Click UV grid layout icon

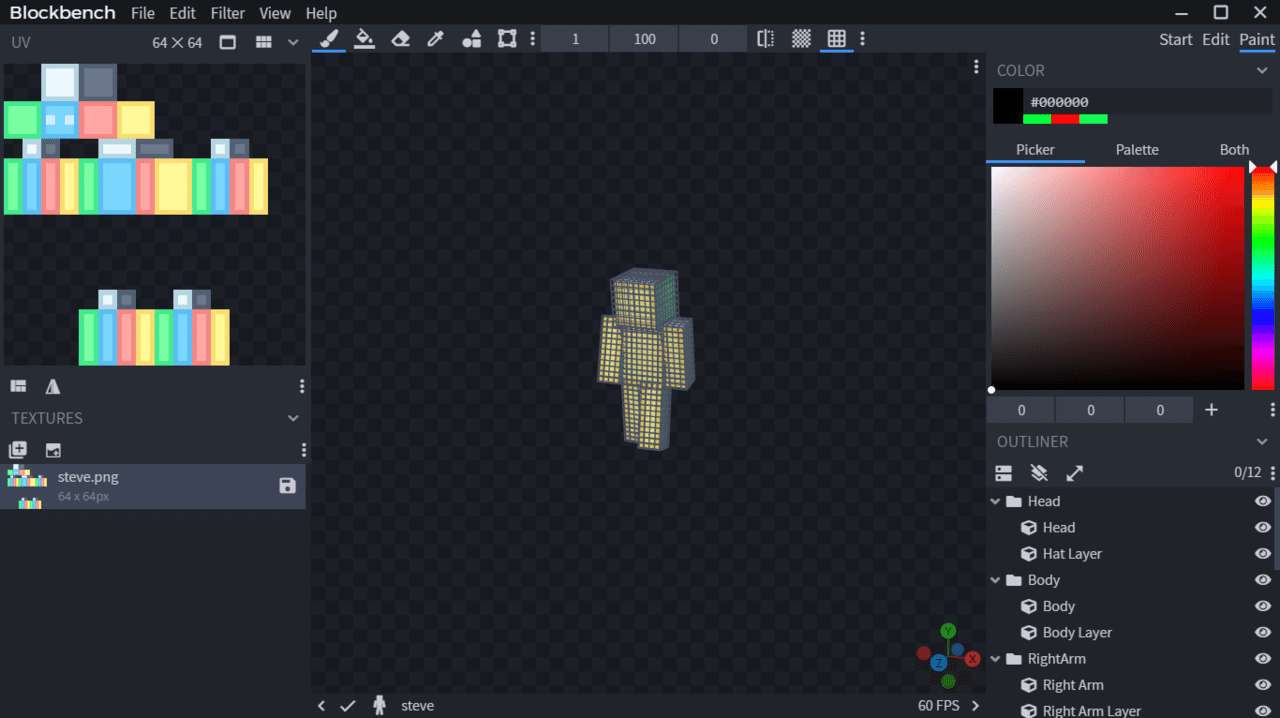click(x=264, y=42)
